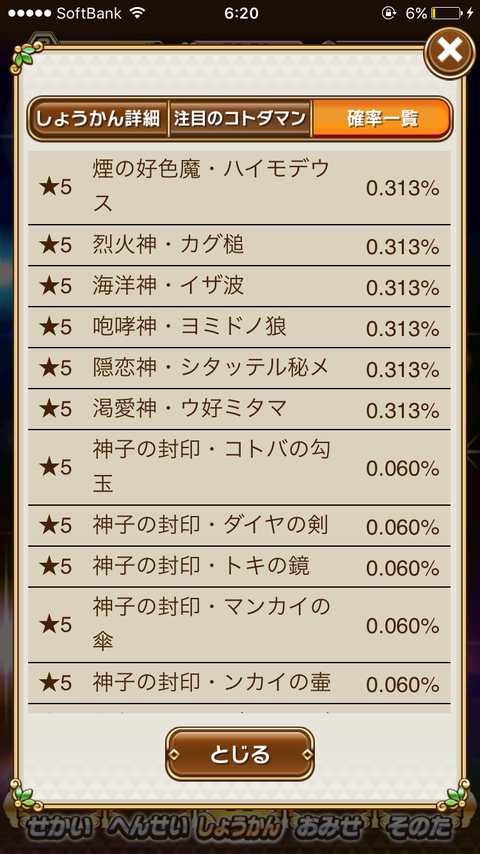Choose the 咆哮神・ヨミドノ狼 row
This screenshot has height=854, width=480.
(x=239, y=328)
